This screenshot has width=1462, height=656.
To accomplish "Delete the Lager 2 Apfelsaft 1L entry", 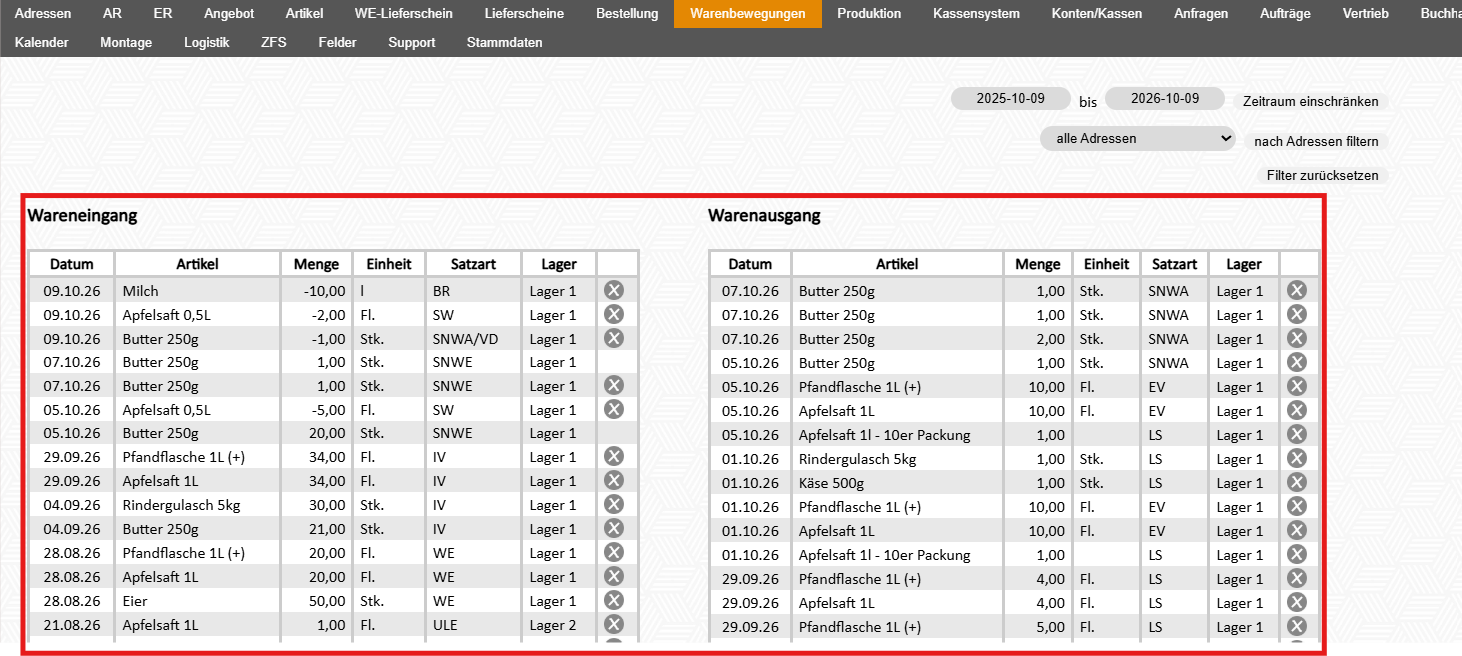I will point(614,625).
